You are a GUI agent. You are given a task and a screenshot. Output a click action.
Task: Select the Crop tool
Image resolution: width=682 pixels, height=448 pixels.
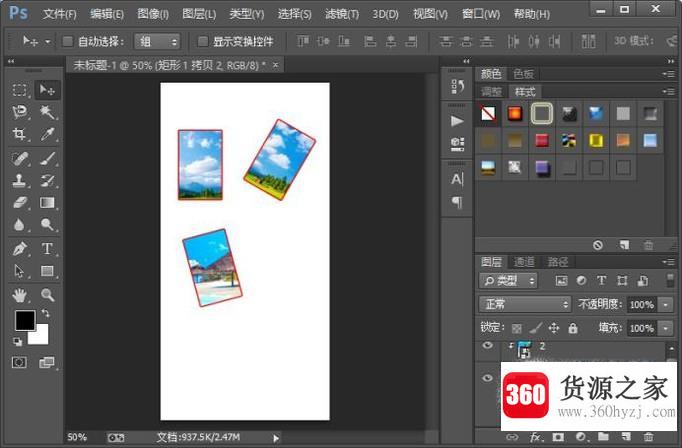tap(19, 134)
